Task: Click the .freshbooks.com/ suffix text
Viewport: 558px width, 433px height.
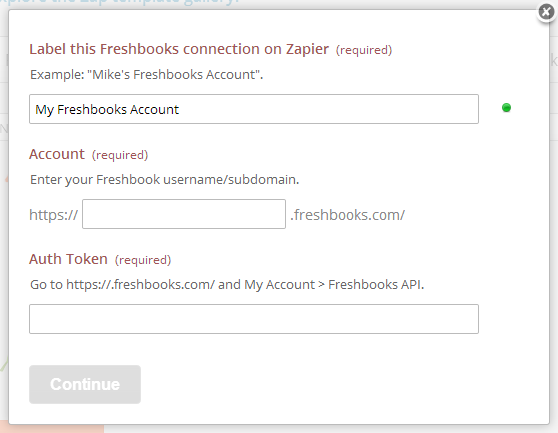Action: (347, 215)
